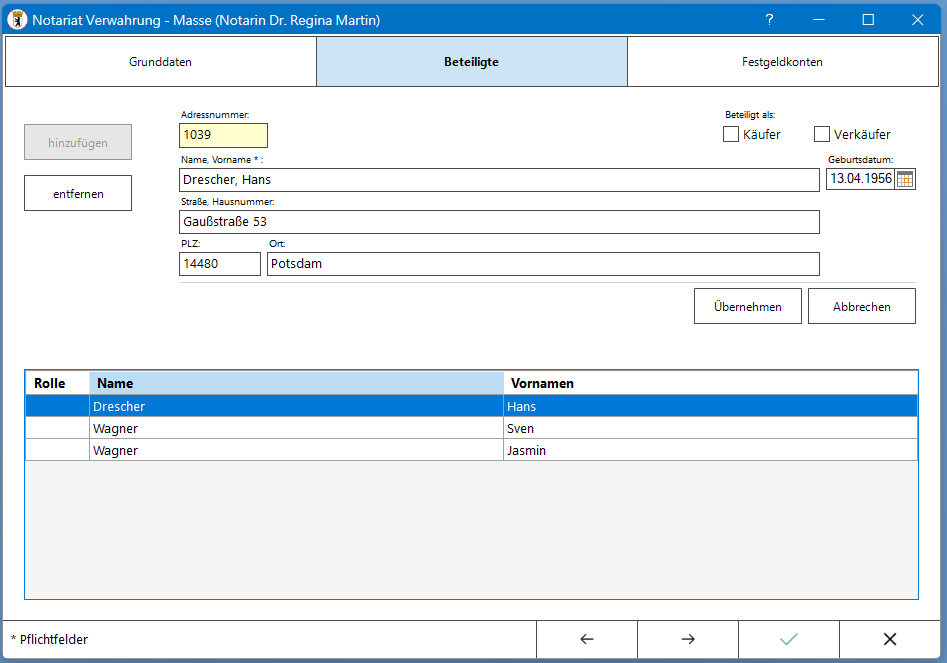
Task: Switch to the Grunddaten tab
Action: tap(160, 62)
